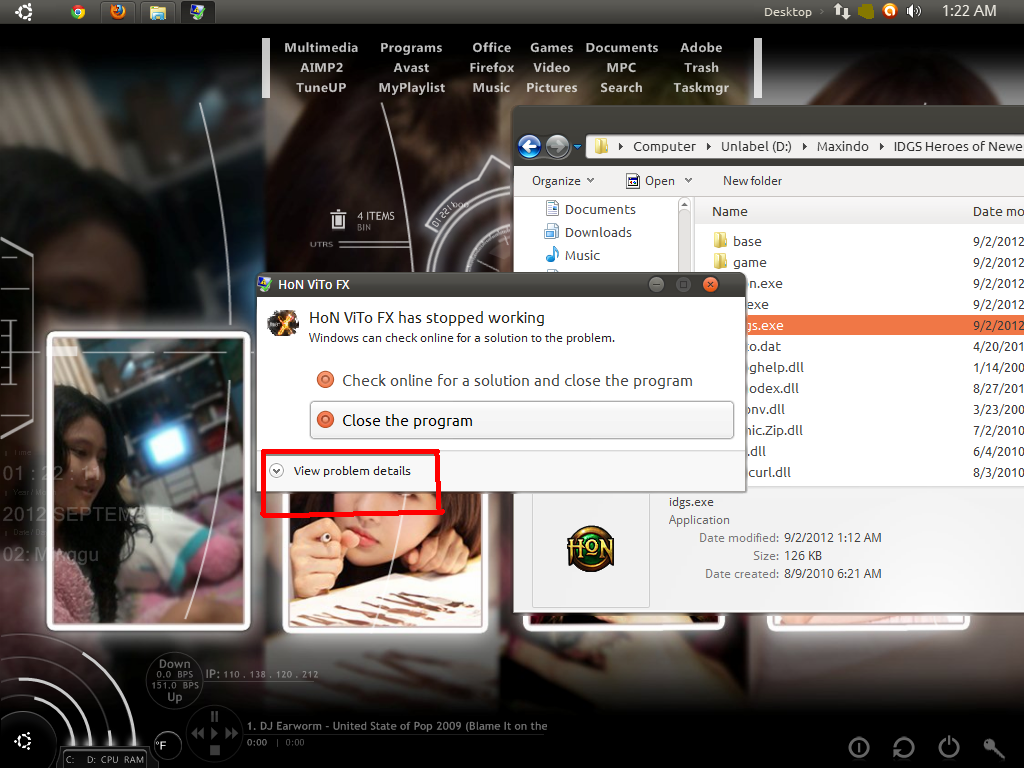Viewport: 1024px width, 768px height.
Task: Open dropdown arrow next to Open
Action: pyautogui.click(x=688, y=181)
